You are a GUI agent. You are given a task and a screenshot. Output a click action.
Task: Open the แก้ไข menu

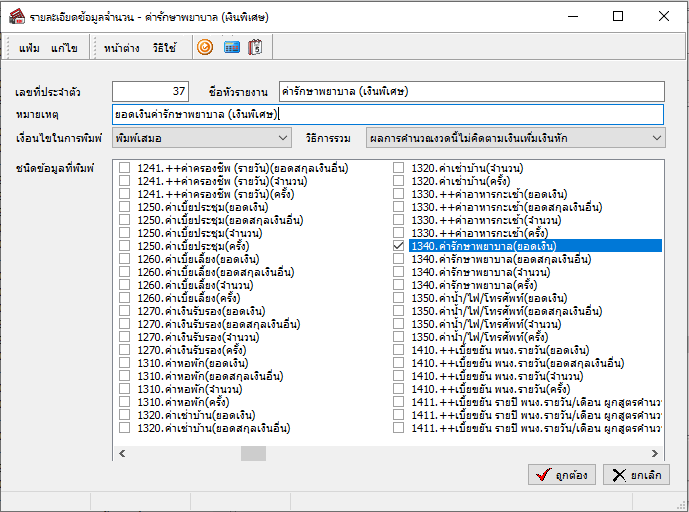coord(65,48)
